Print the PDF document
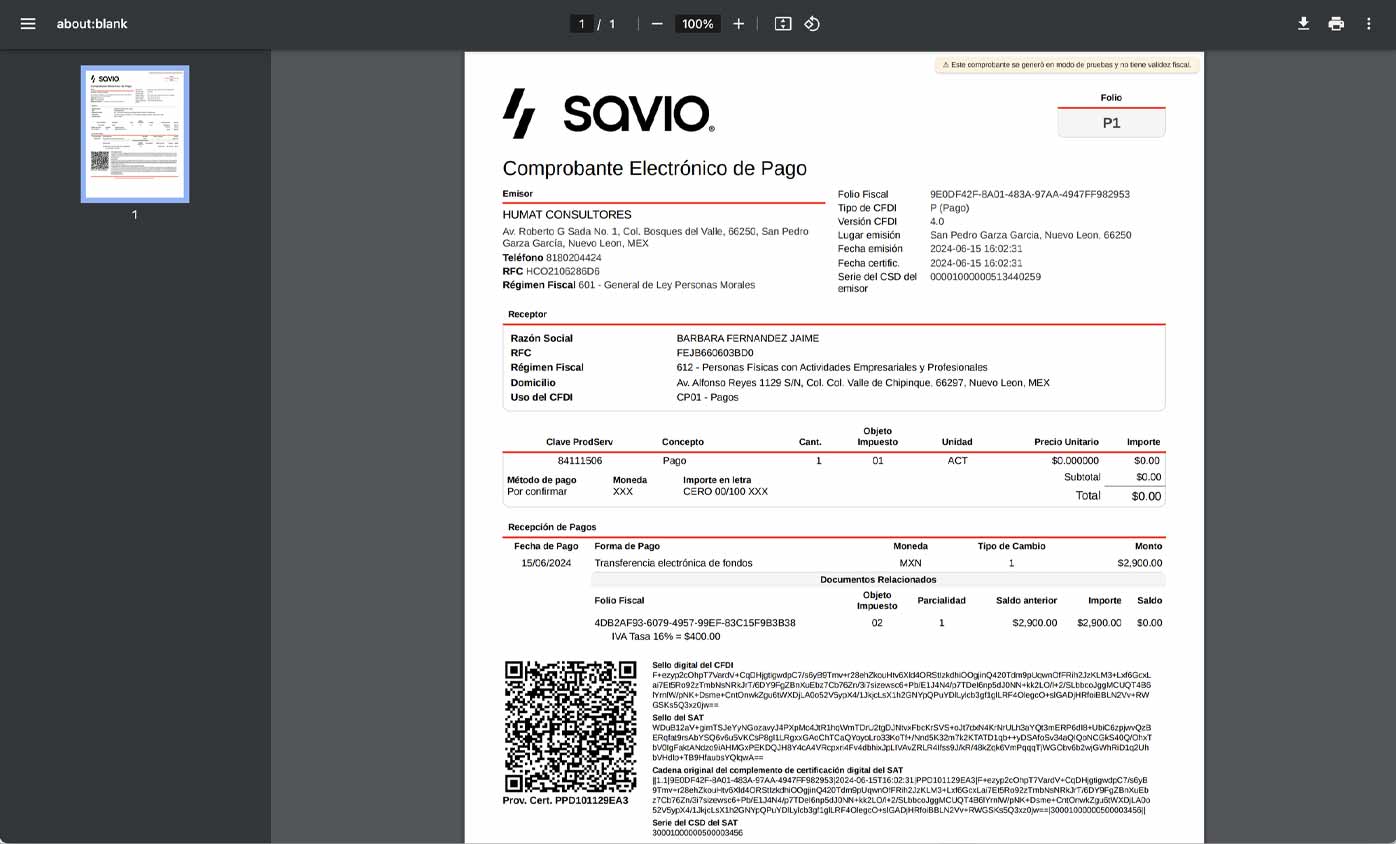This screenshot has width=1396, height=844. [1336, 24]
